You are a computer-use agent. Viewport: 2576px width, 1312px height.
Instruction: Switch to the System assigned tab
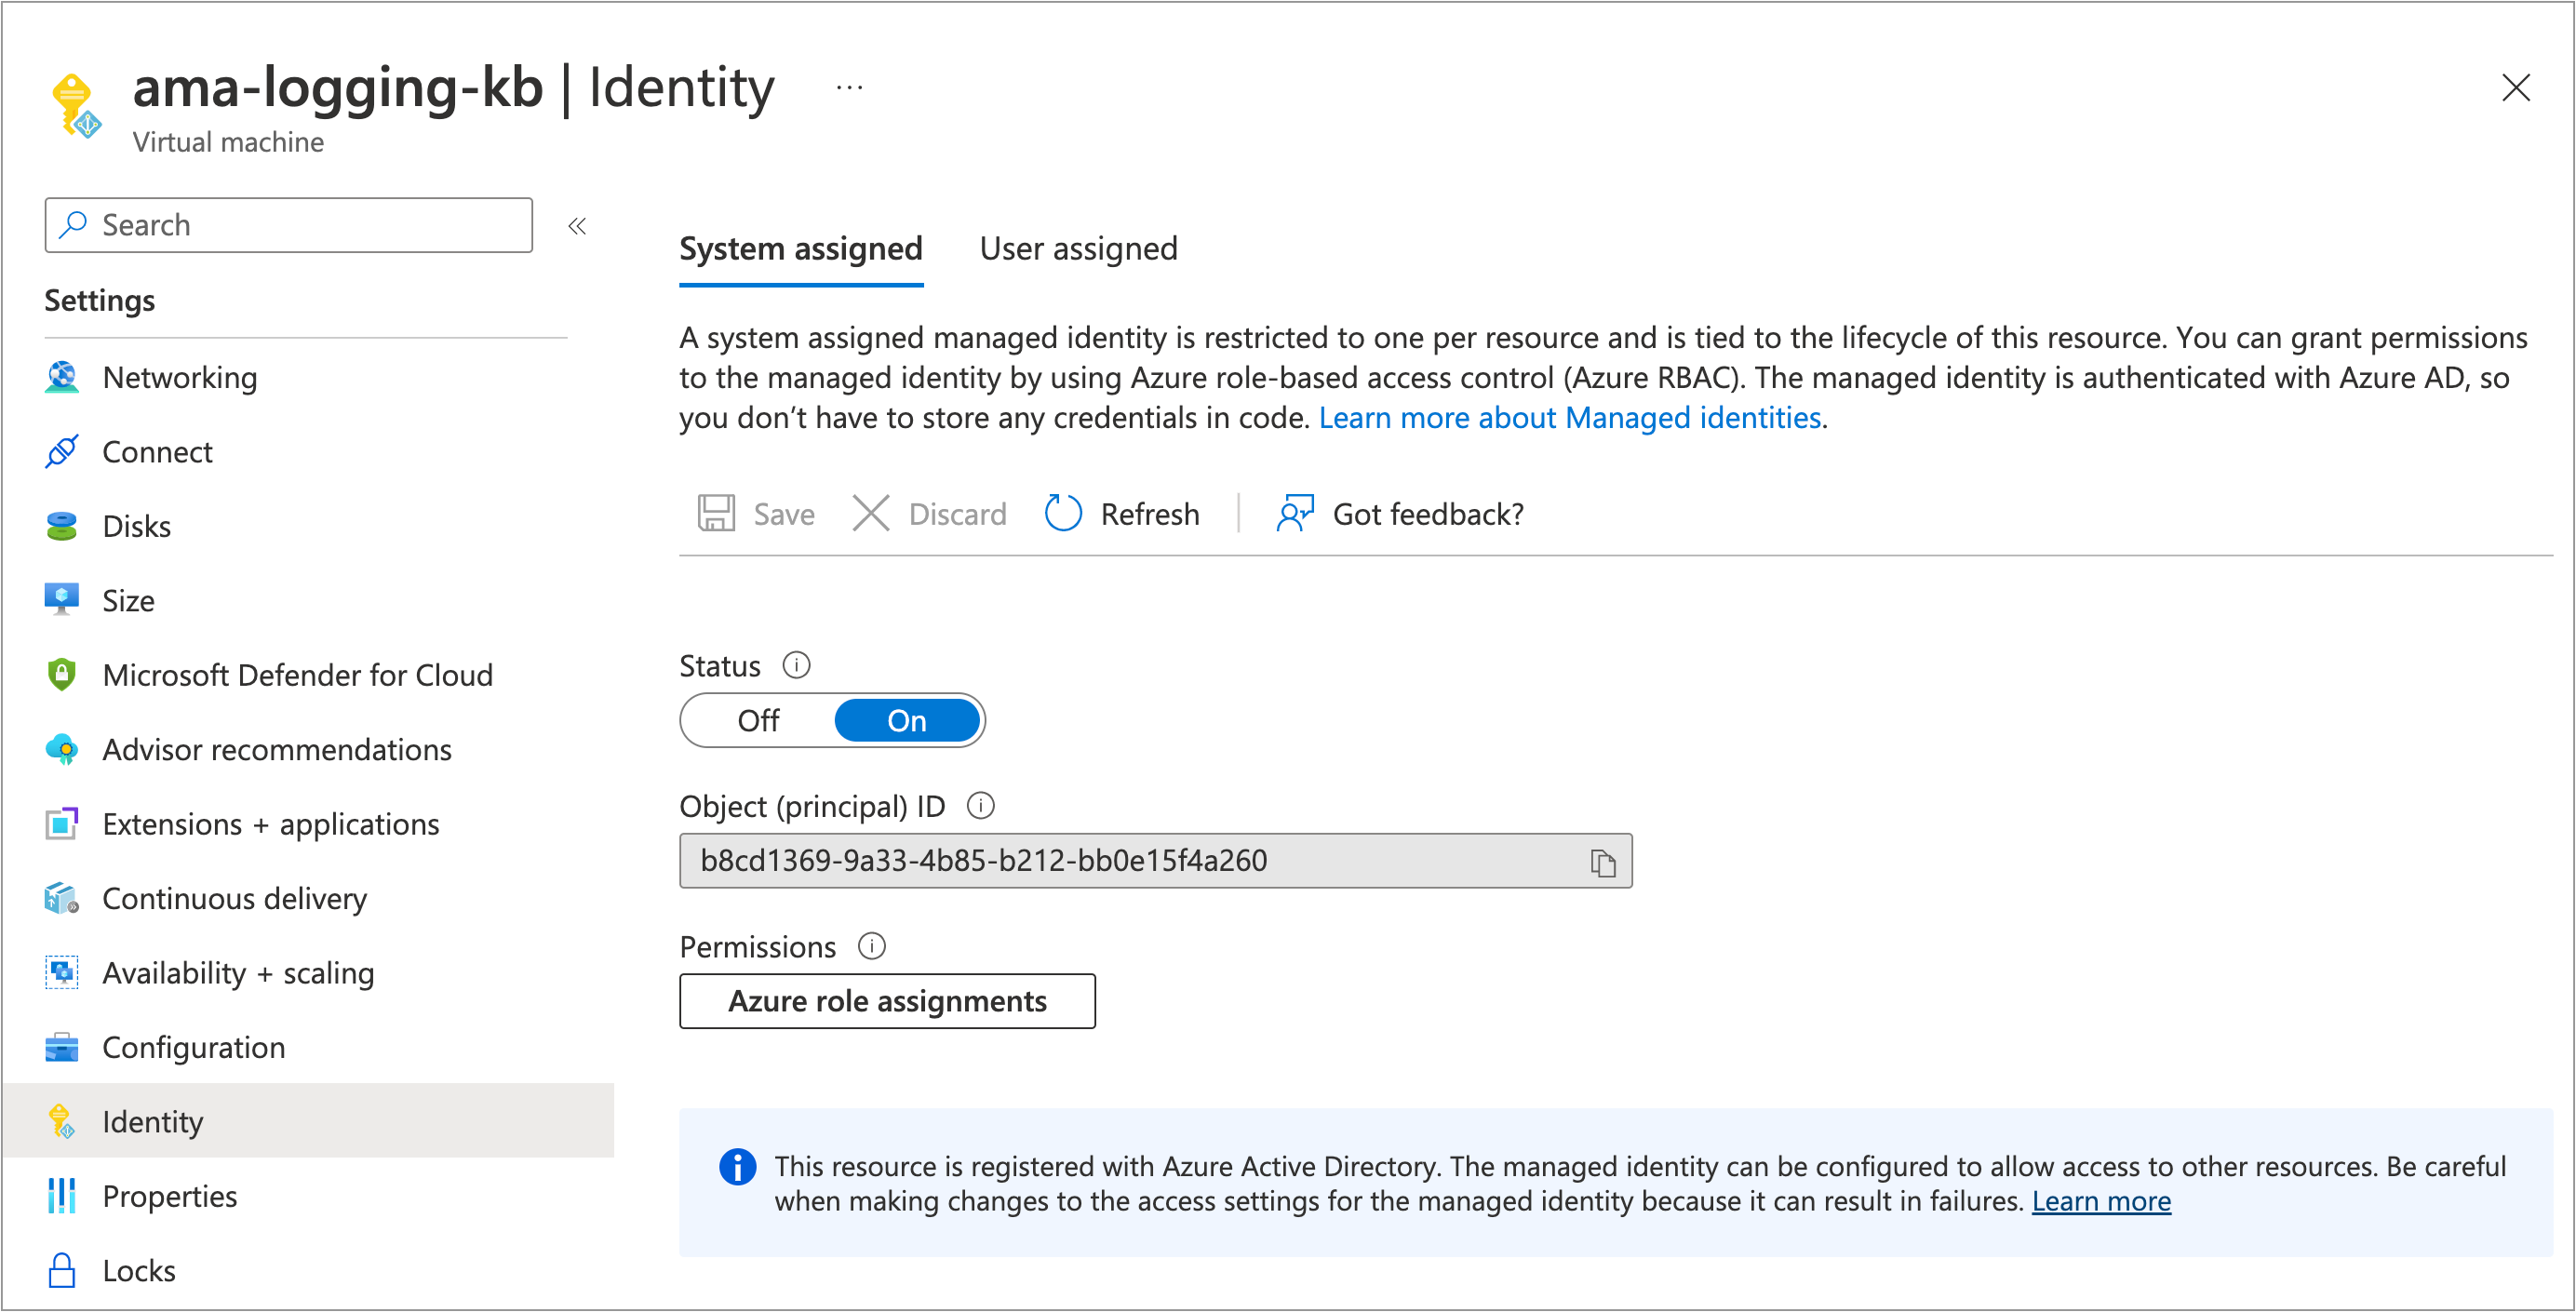801,249
